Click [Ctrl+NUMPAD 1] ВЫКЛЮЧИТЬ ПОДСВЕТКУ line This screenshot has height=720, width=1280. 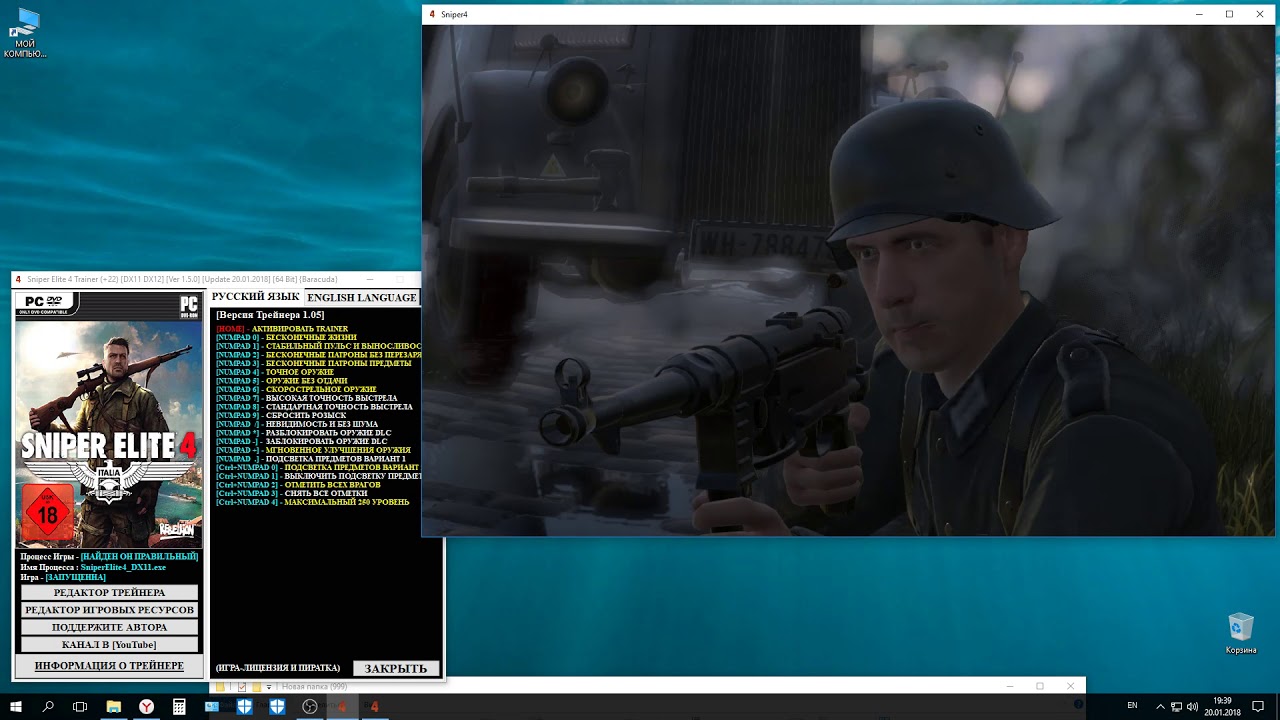point(319,476)
